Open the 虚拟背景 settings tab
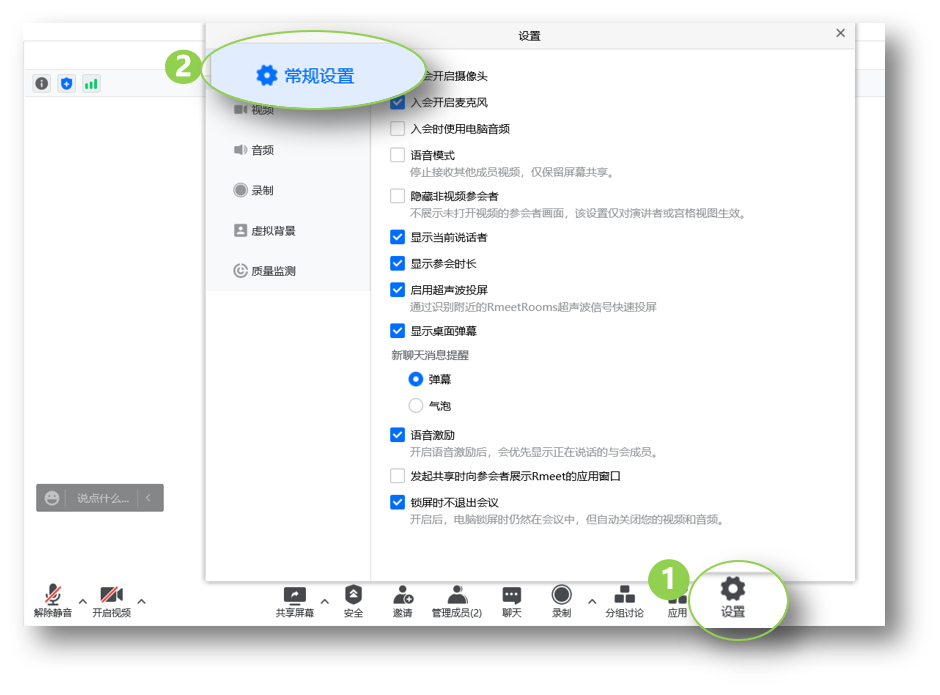940x695 pixels. pos(272,230)
